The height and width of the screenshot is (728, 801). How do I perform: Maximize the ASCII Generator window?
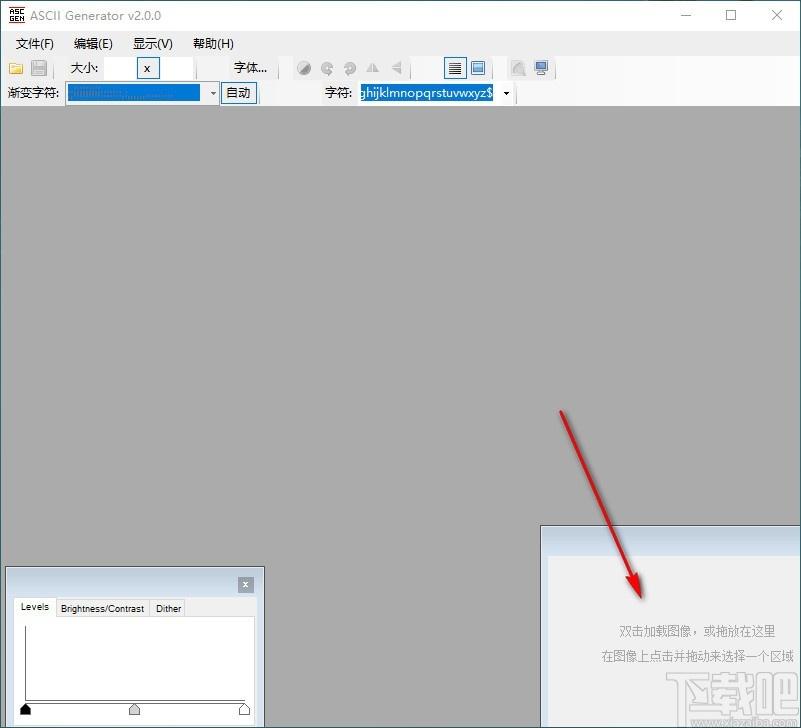pos(731,15)
